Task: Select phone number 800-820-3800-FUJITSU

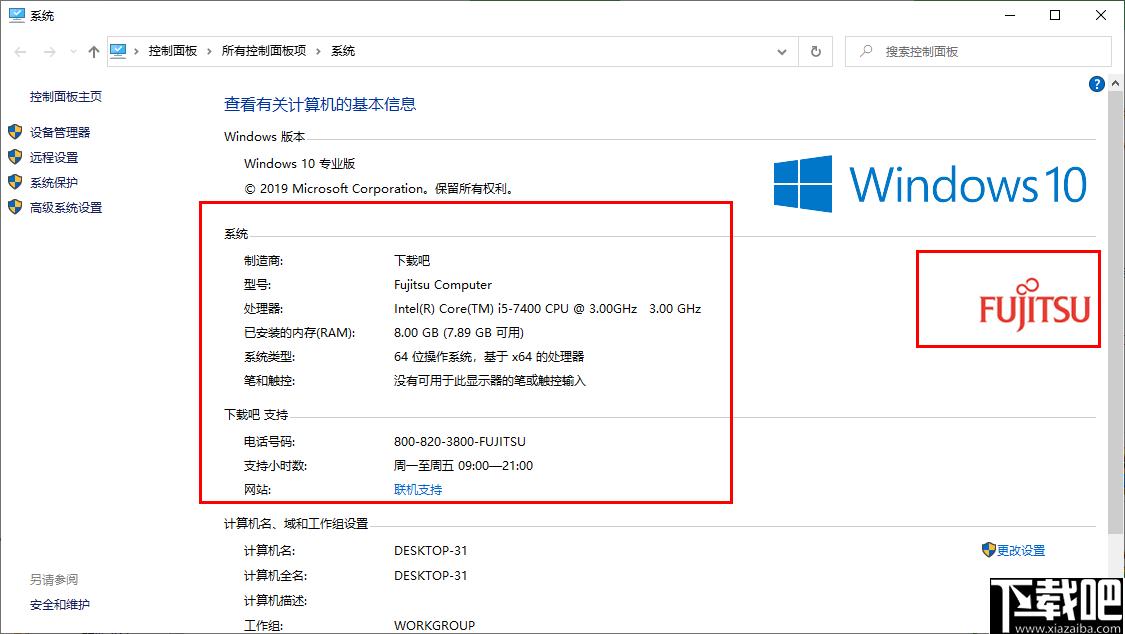Action: pyautogui.click(x=460, y=442)
